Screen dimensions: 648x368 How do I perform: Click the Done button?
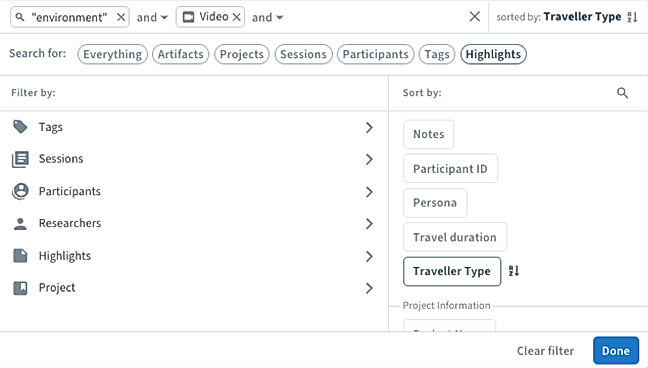pyautogui.click(x=616, y=351)
